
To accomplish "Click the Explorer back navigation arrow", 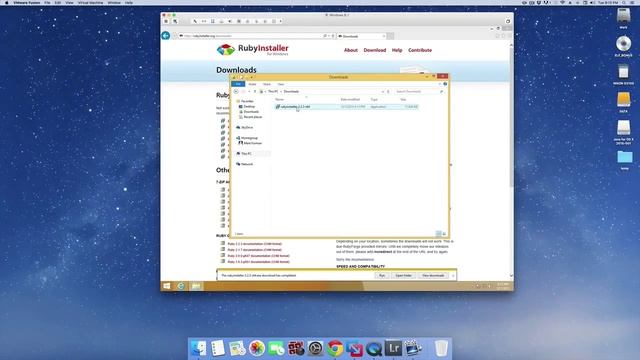I will point(236,91).
